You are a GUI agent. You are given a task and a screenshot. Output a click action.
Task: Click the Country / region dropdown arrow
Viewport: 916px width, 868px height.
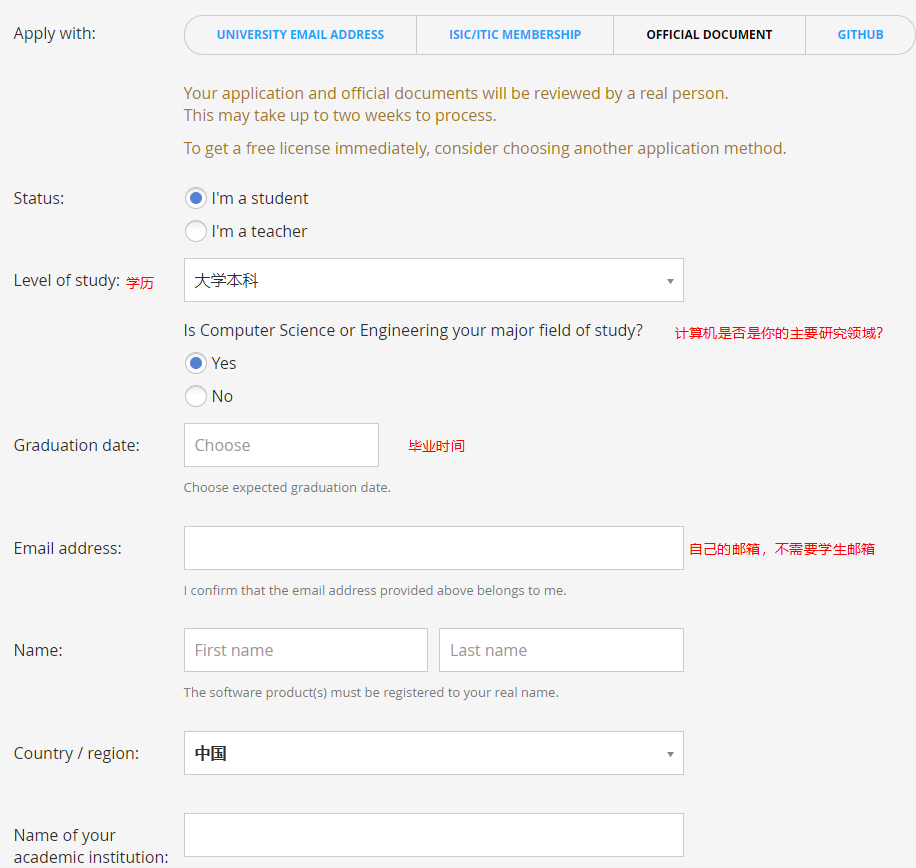coord(670,753)
